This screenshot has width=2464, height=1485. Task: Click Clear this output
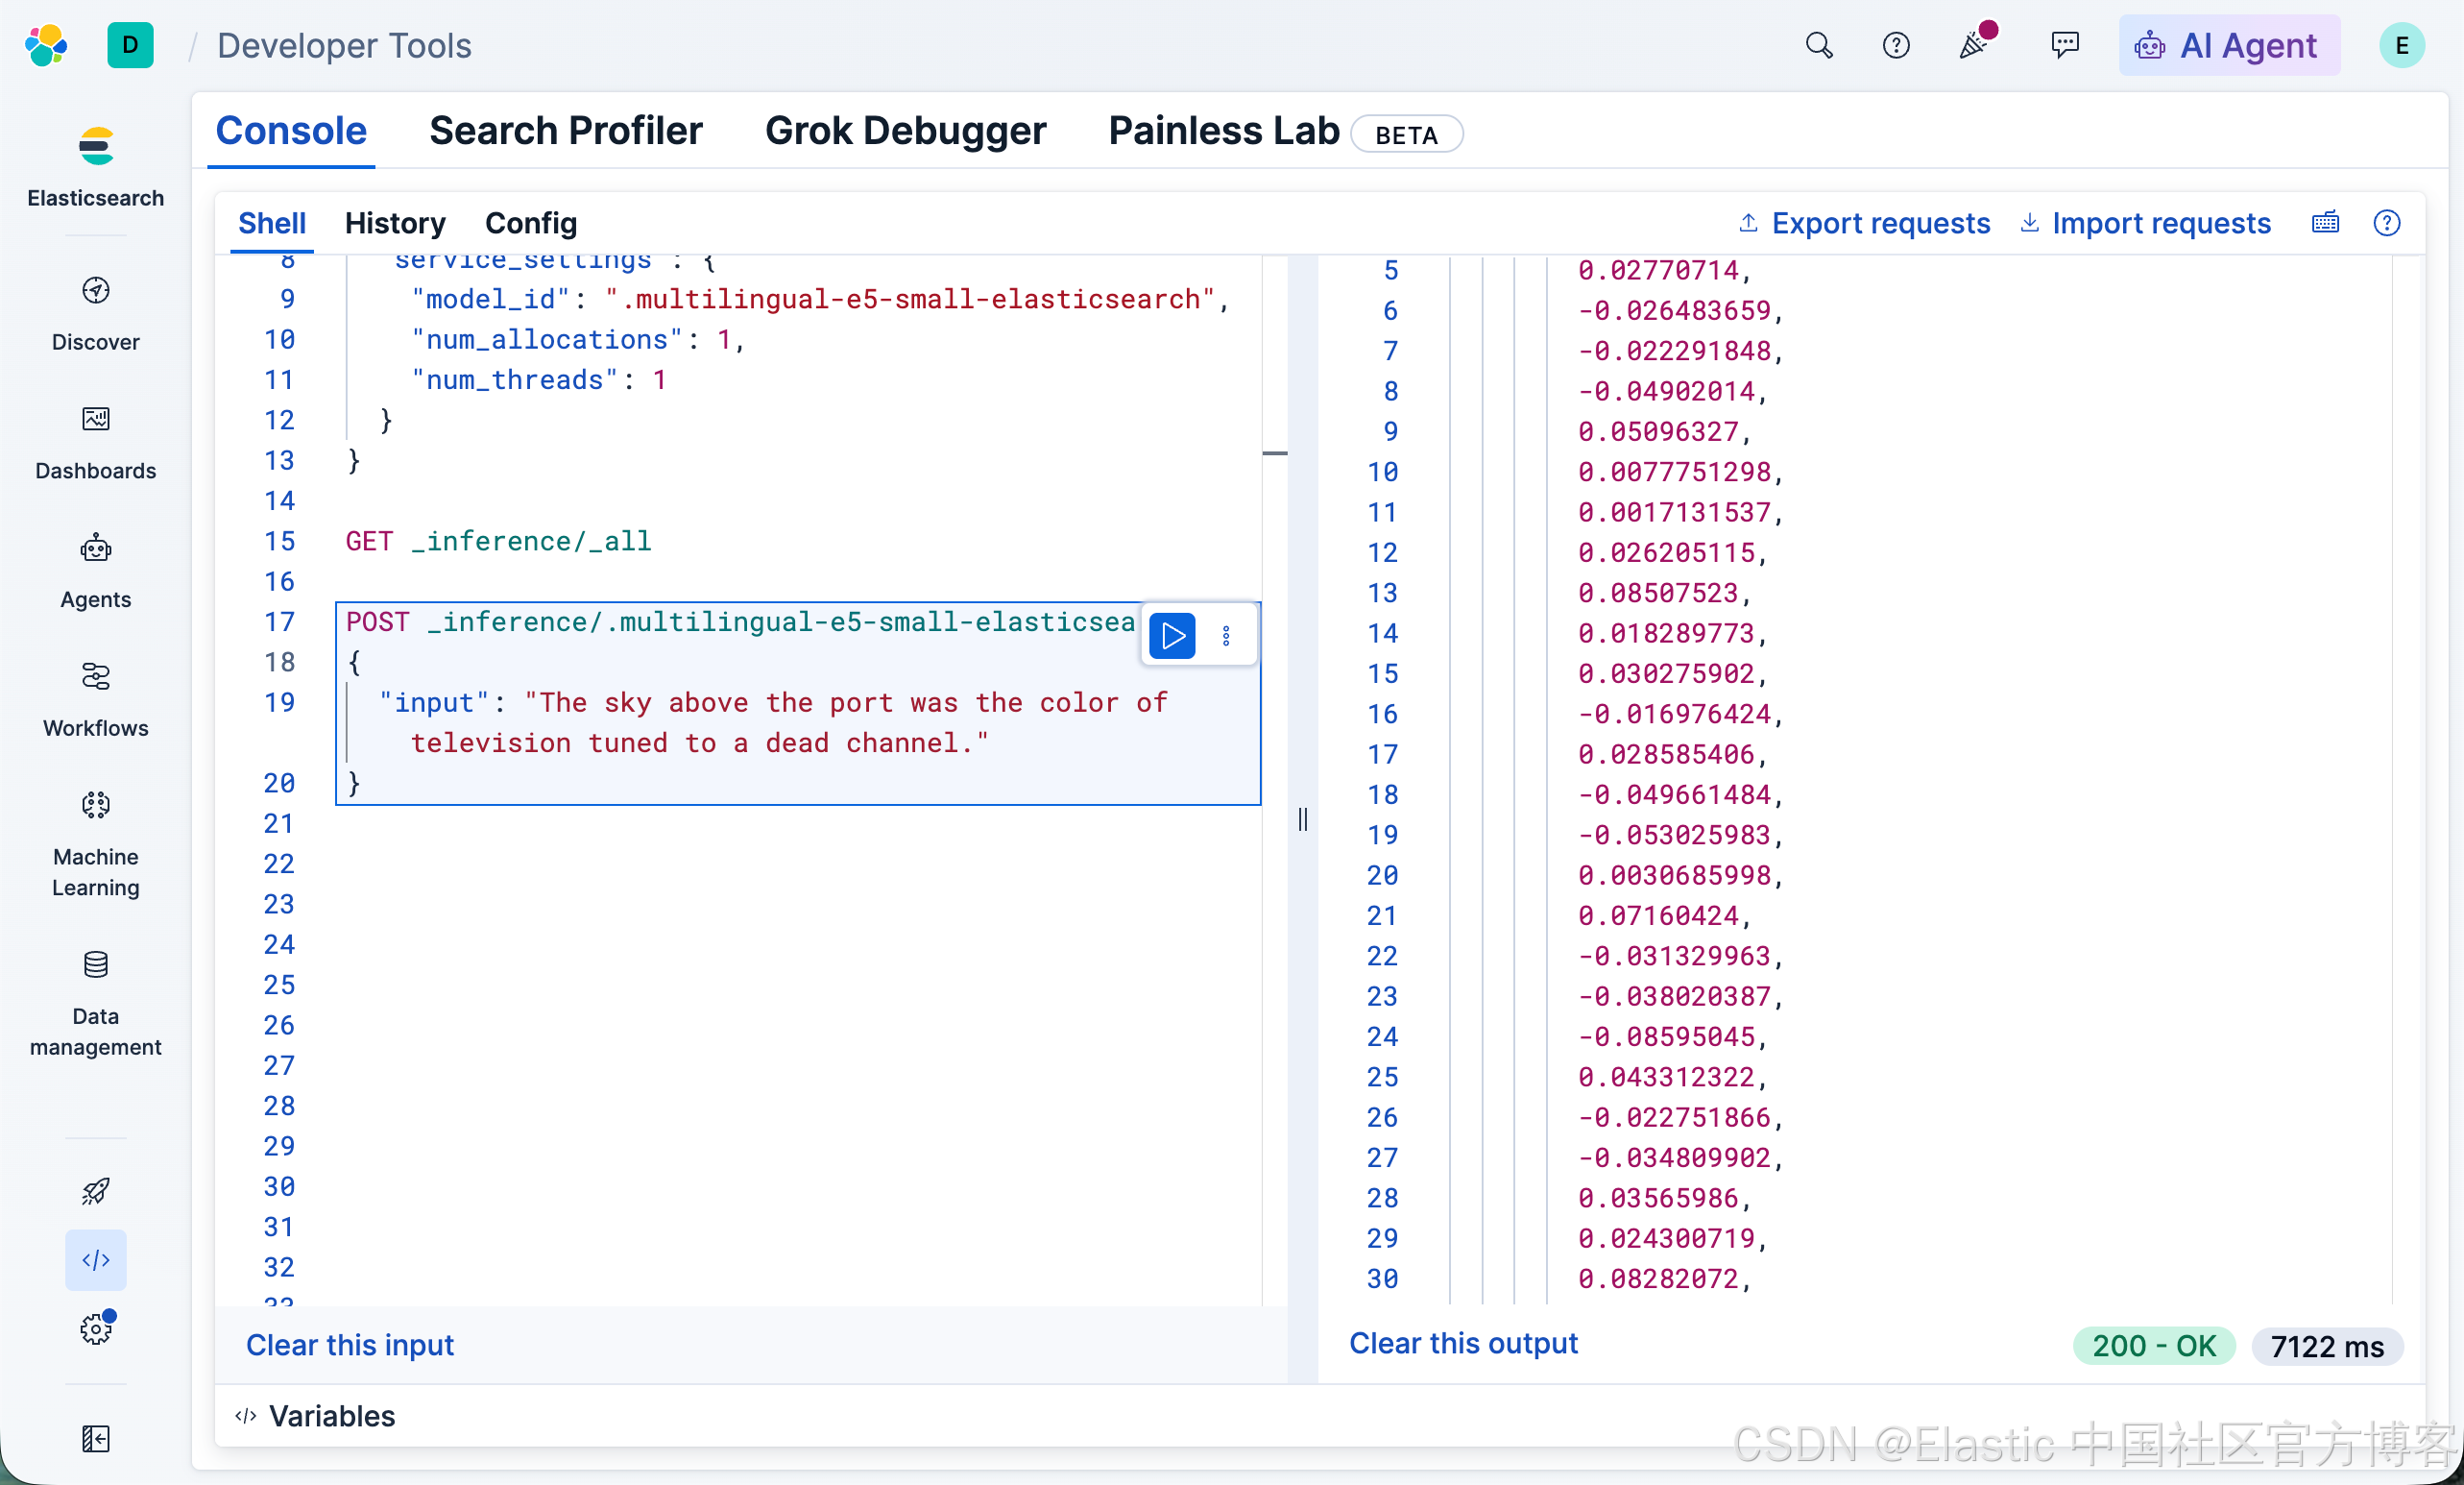click(x=1463, y=1343)
